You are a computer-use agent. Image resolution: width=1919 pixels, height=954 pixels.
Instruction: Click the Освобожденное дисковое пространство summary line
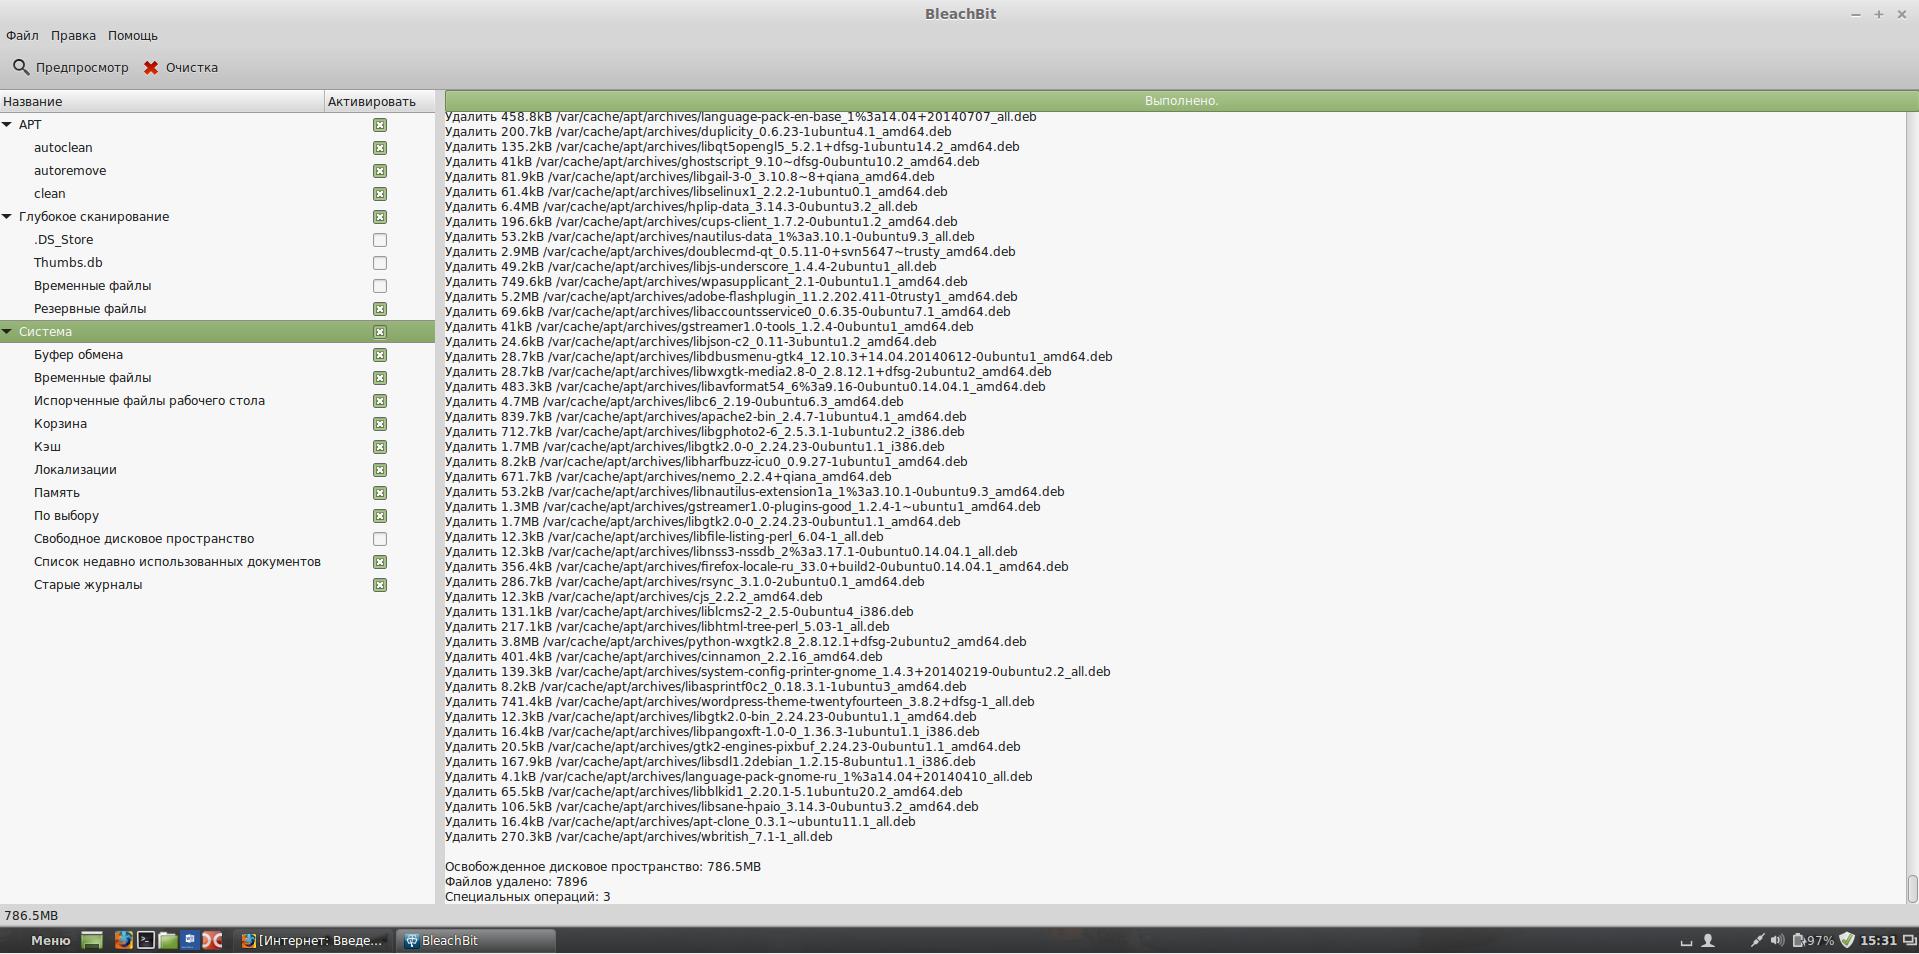pyautogui.click(x=603, y=867)
